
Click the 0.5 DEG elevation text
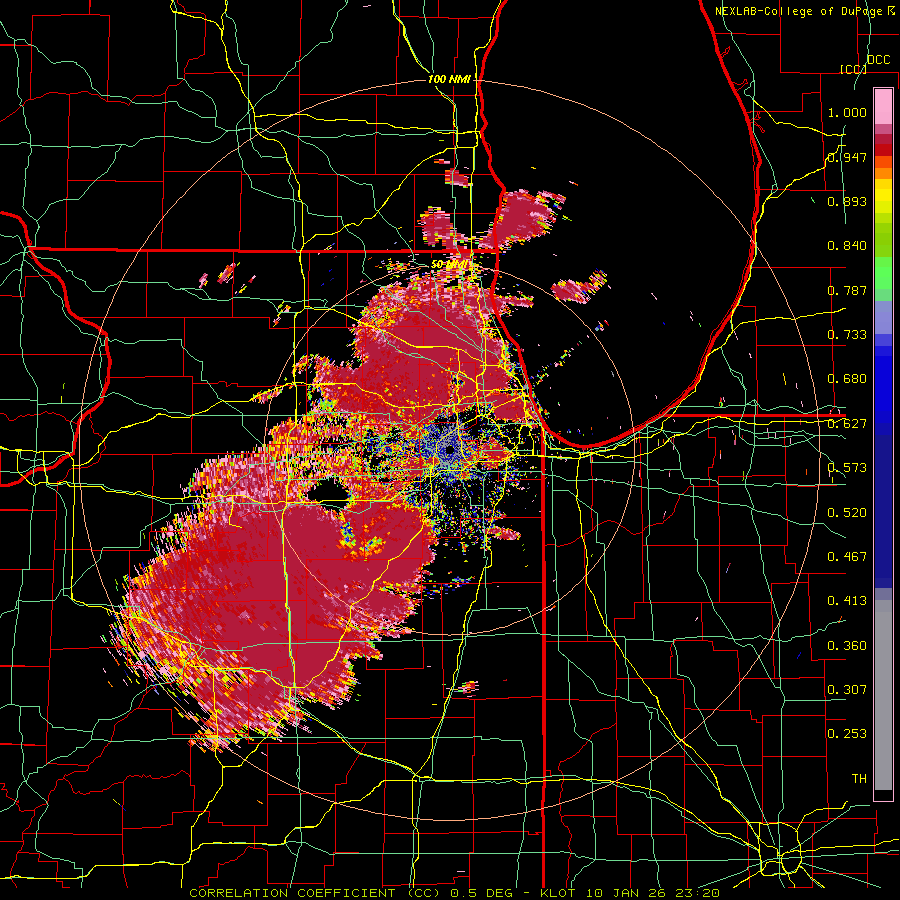480,893
